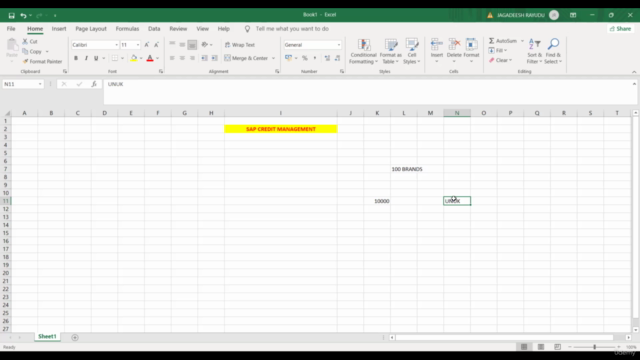
Task: Expand the Merge & Center dropdown arrow
Action: tap(273, 58)
